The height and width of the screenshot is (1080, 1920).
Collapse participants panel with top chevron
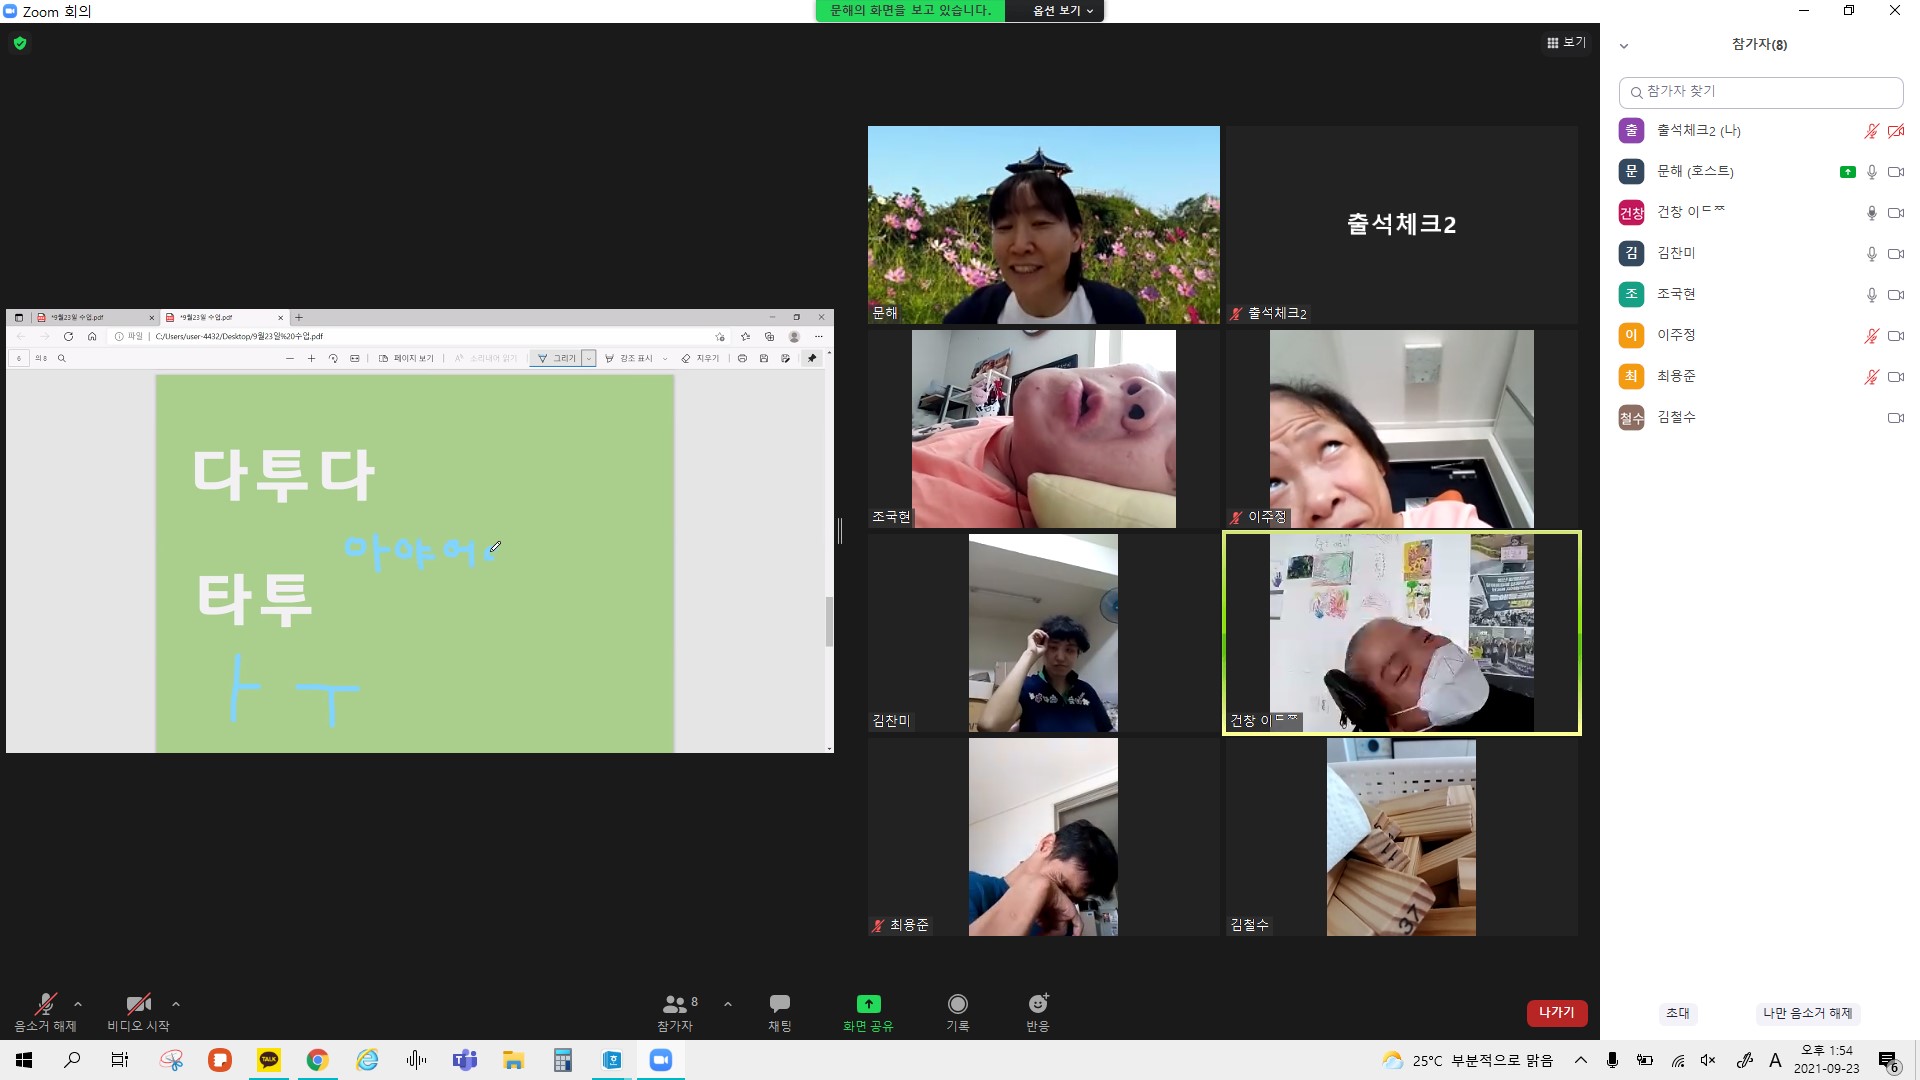click(1624, 46)
